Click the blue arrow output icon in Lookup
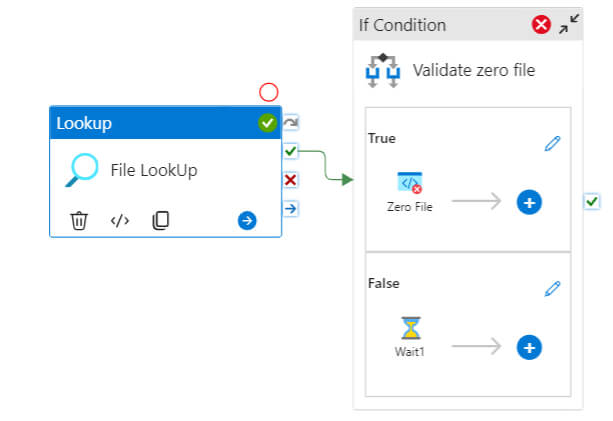The width and height of the screenshot is (613, 421). [247, 220]
